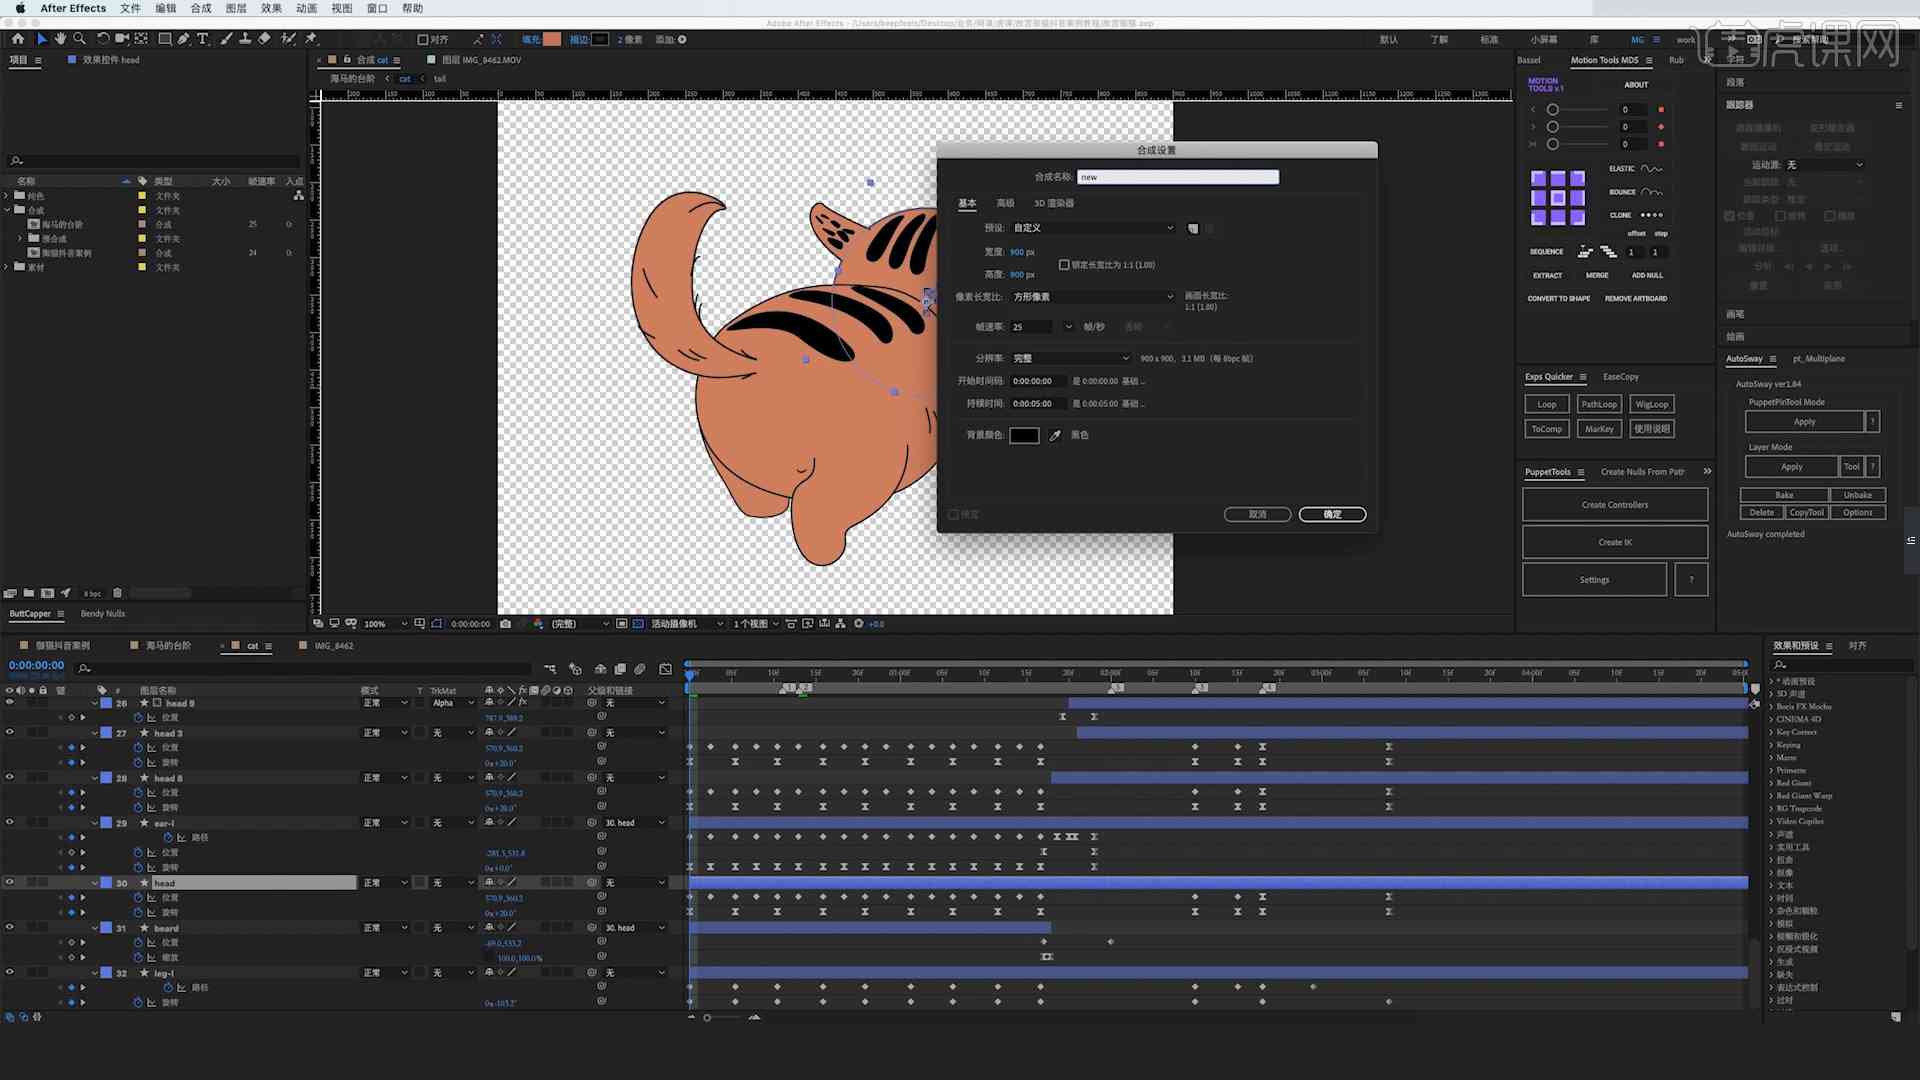
Task: Click the Loop button in Exps Quicker
Action: click(x=1547, y=404)
